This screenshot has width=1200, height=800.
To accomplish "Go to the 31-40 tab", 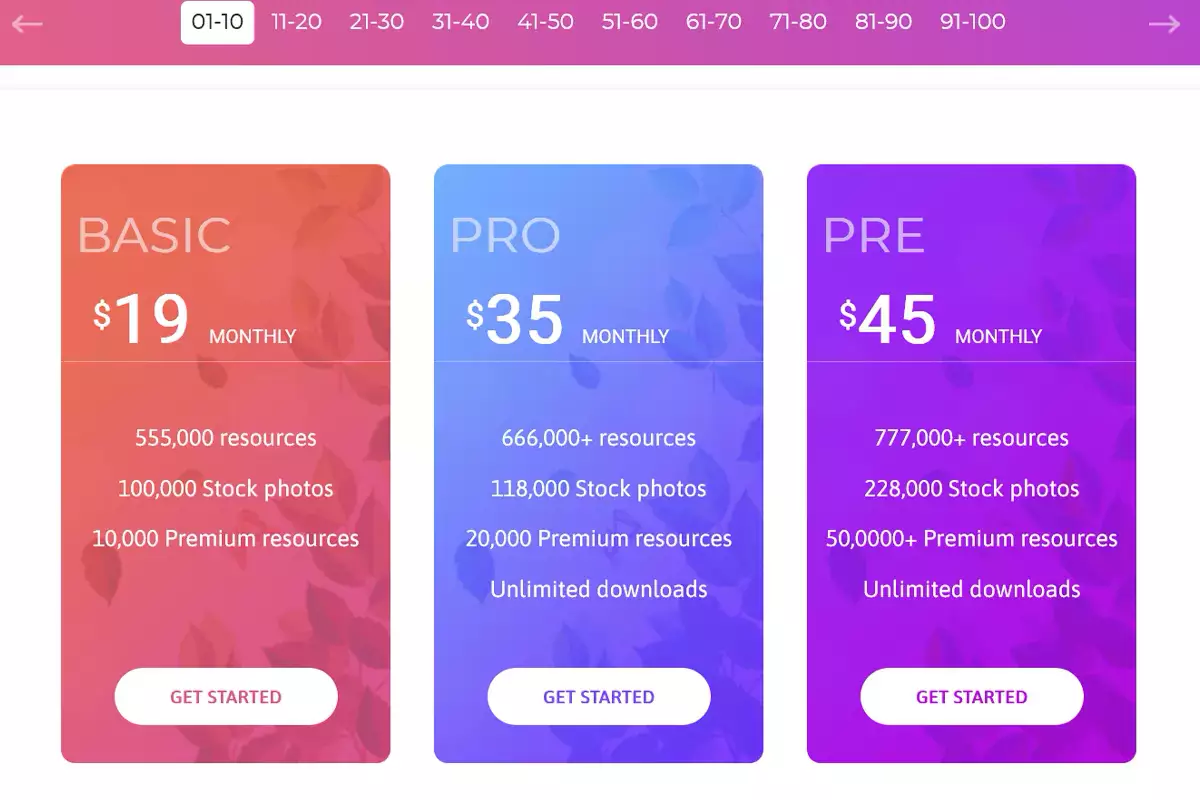I will pyautogui.click(x=460, y=22).
